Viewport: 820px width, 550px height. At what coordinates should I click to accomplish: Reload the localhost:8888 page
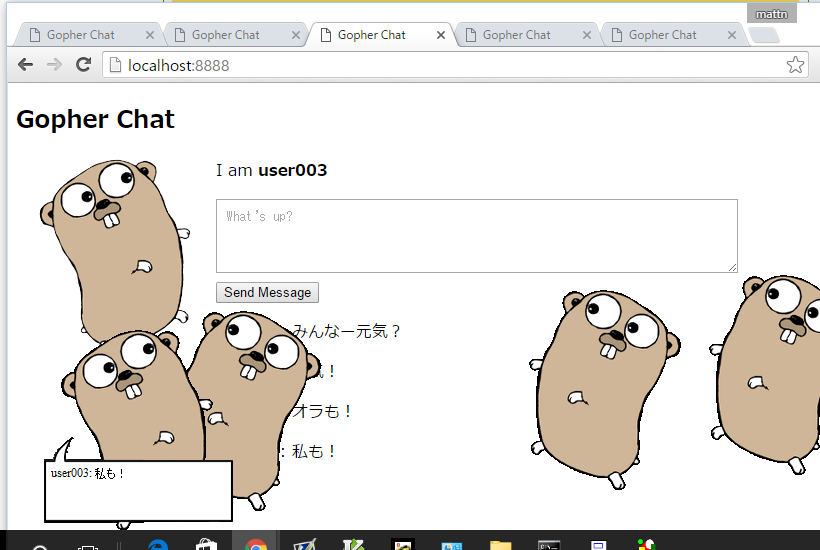click(x=83, y=65)
